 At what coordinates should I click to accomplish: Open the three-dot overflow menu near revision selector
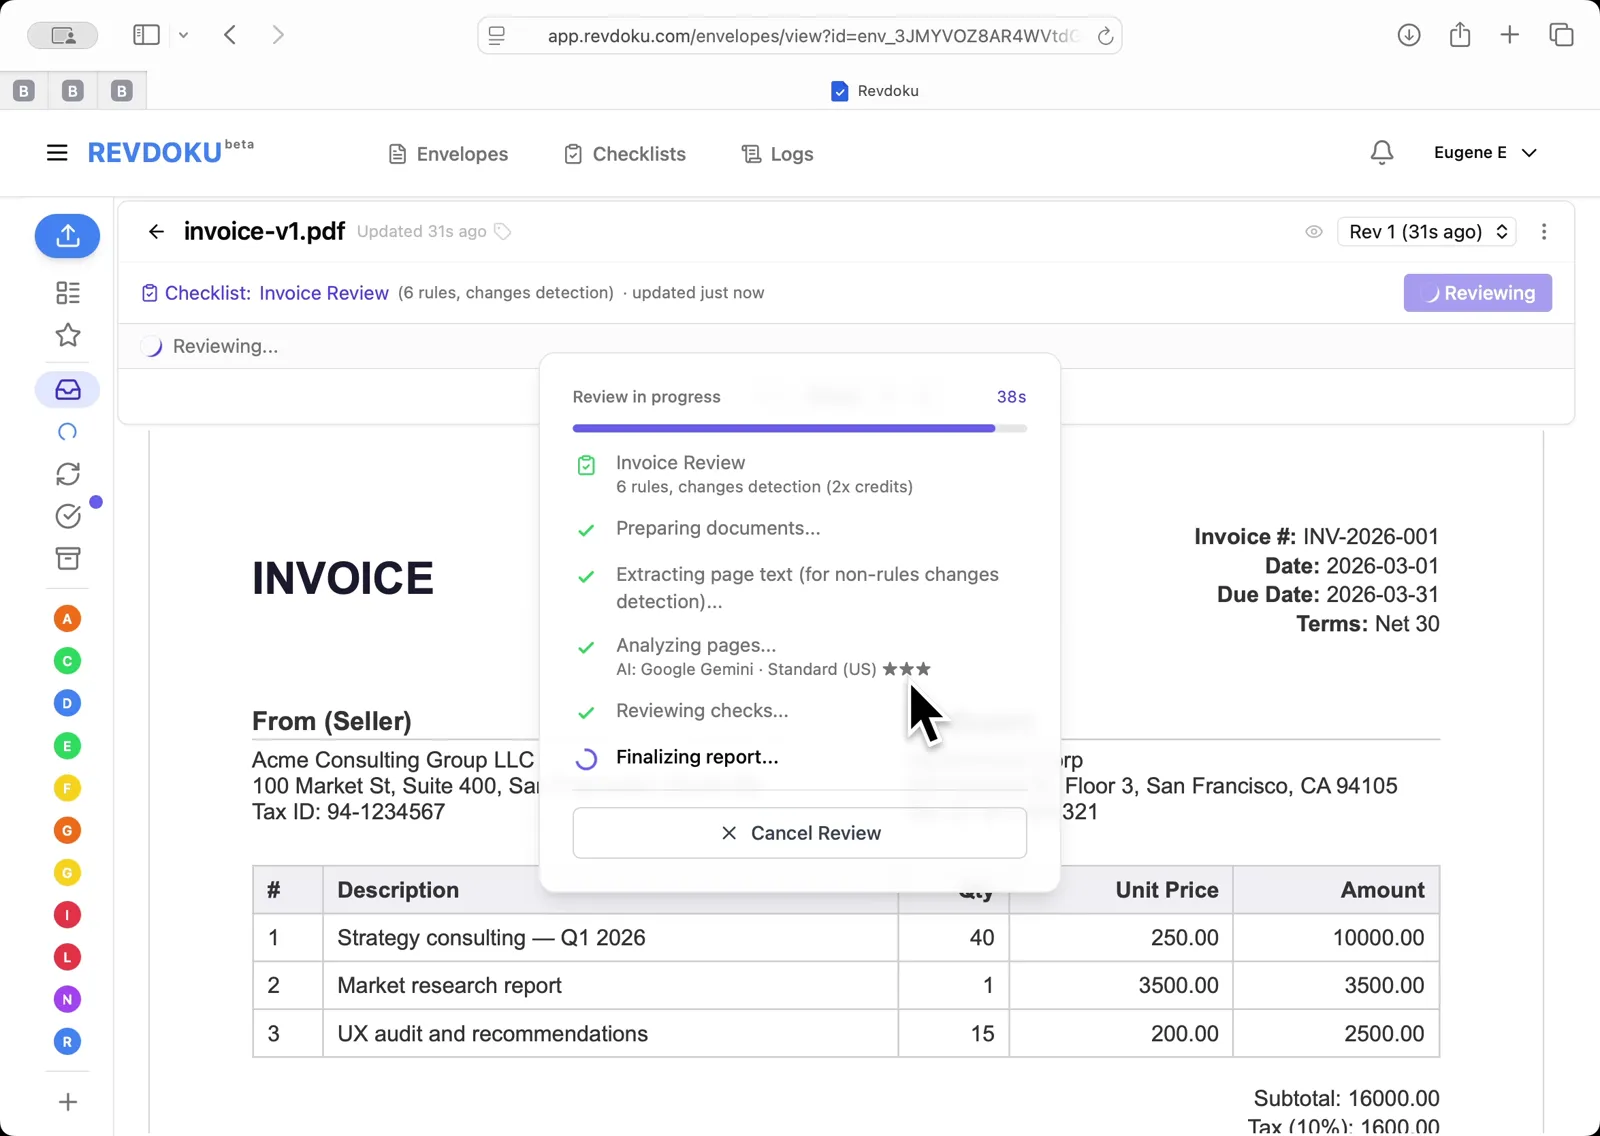(x=1544, y=231)
